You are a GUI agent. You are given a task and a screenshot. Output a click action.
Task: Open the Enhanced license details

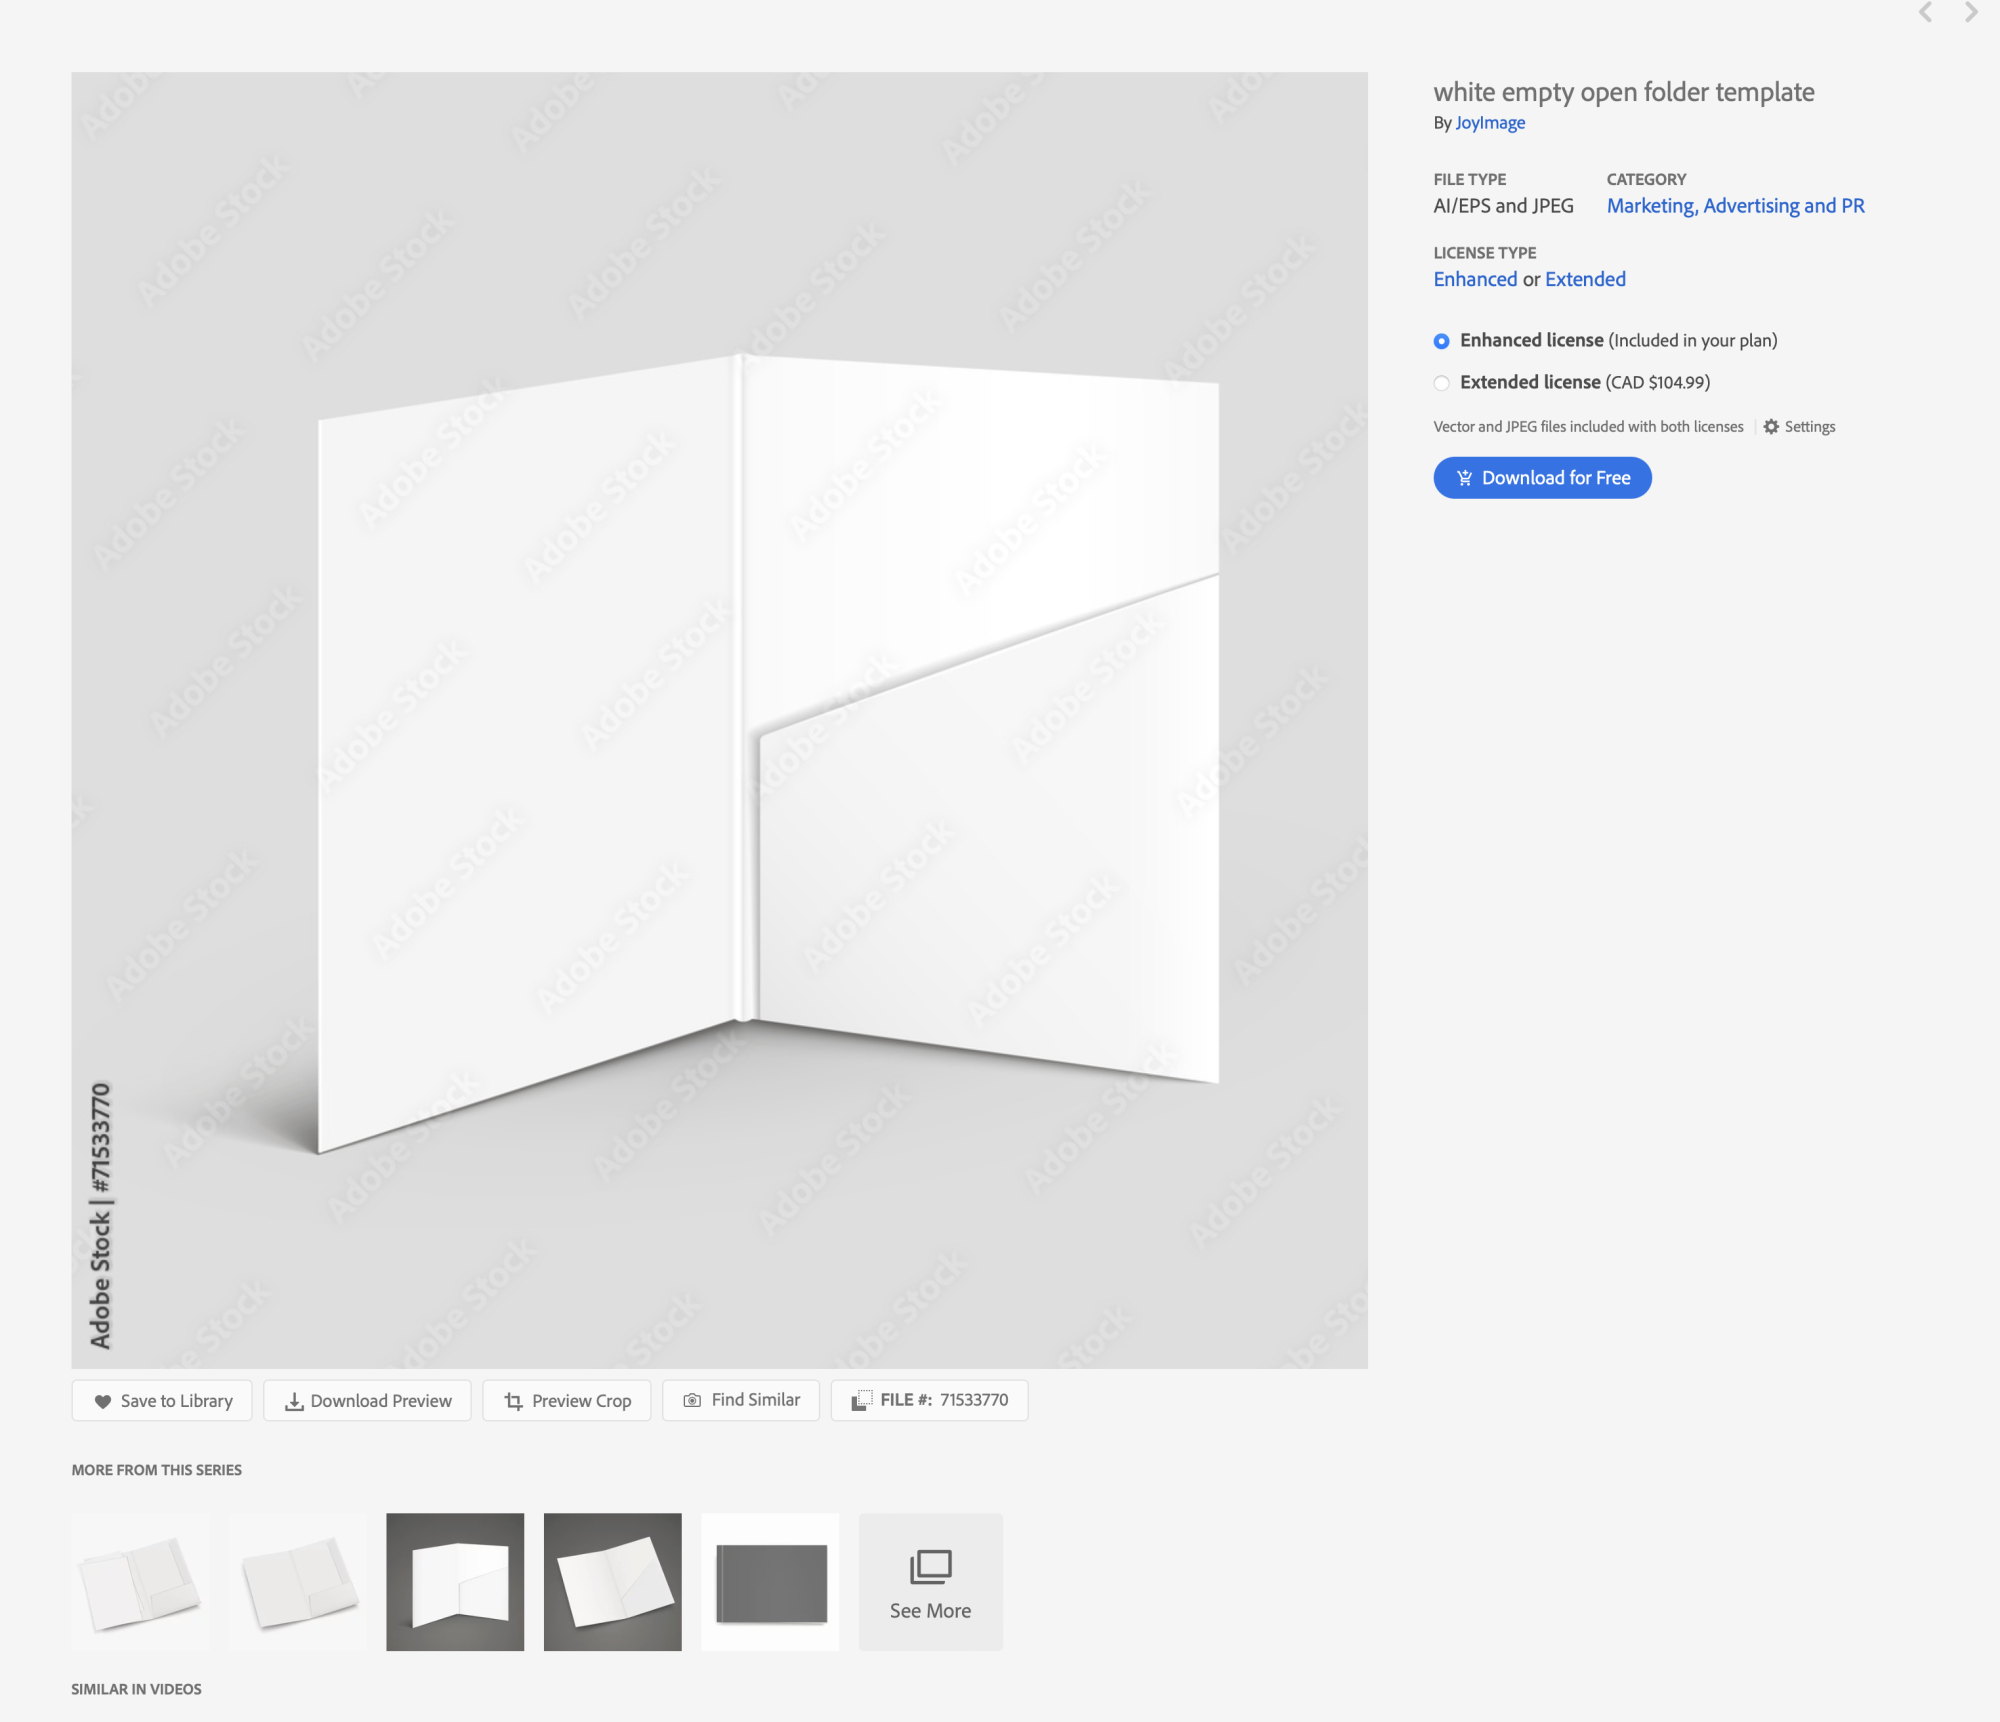(x=1473, y=279)
